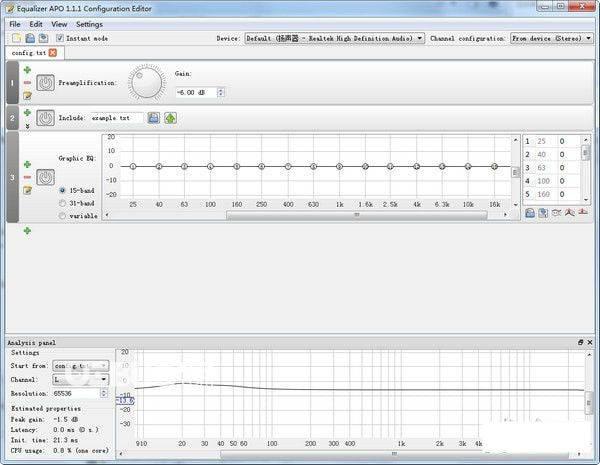This screenshot has width=600, height=465.
Task: Click the band table vertical scrollbar
Action: tap(585, 152)
